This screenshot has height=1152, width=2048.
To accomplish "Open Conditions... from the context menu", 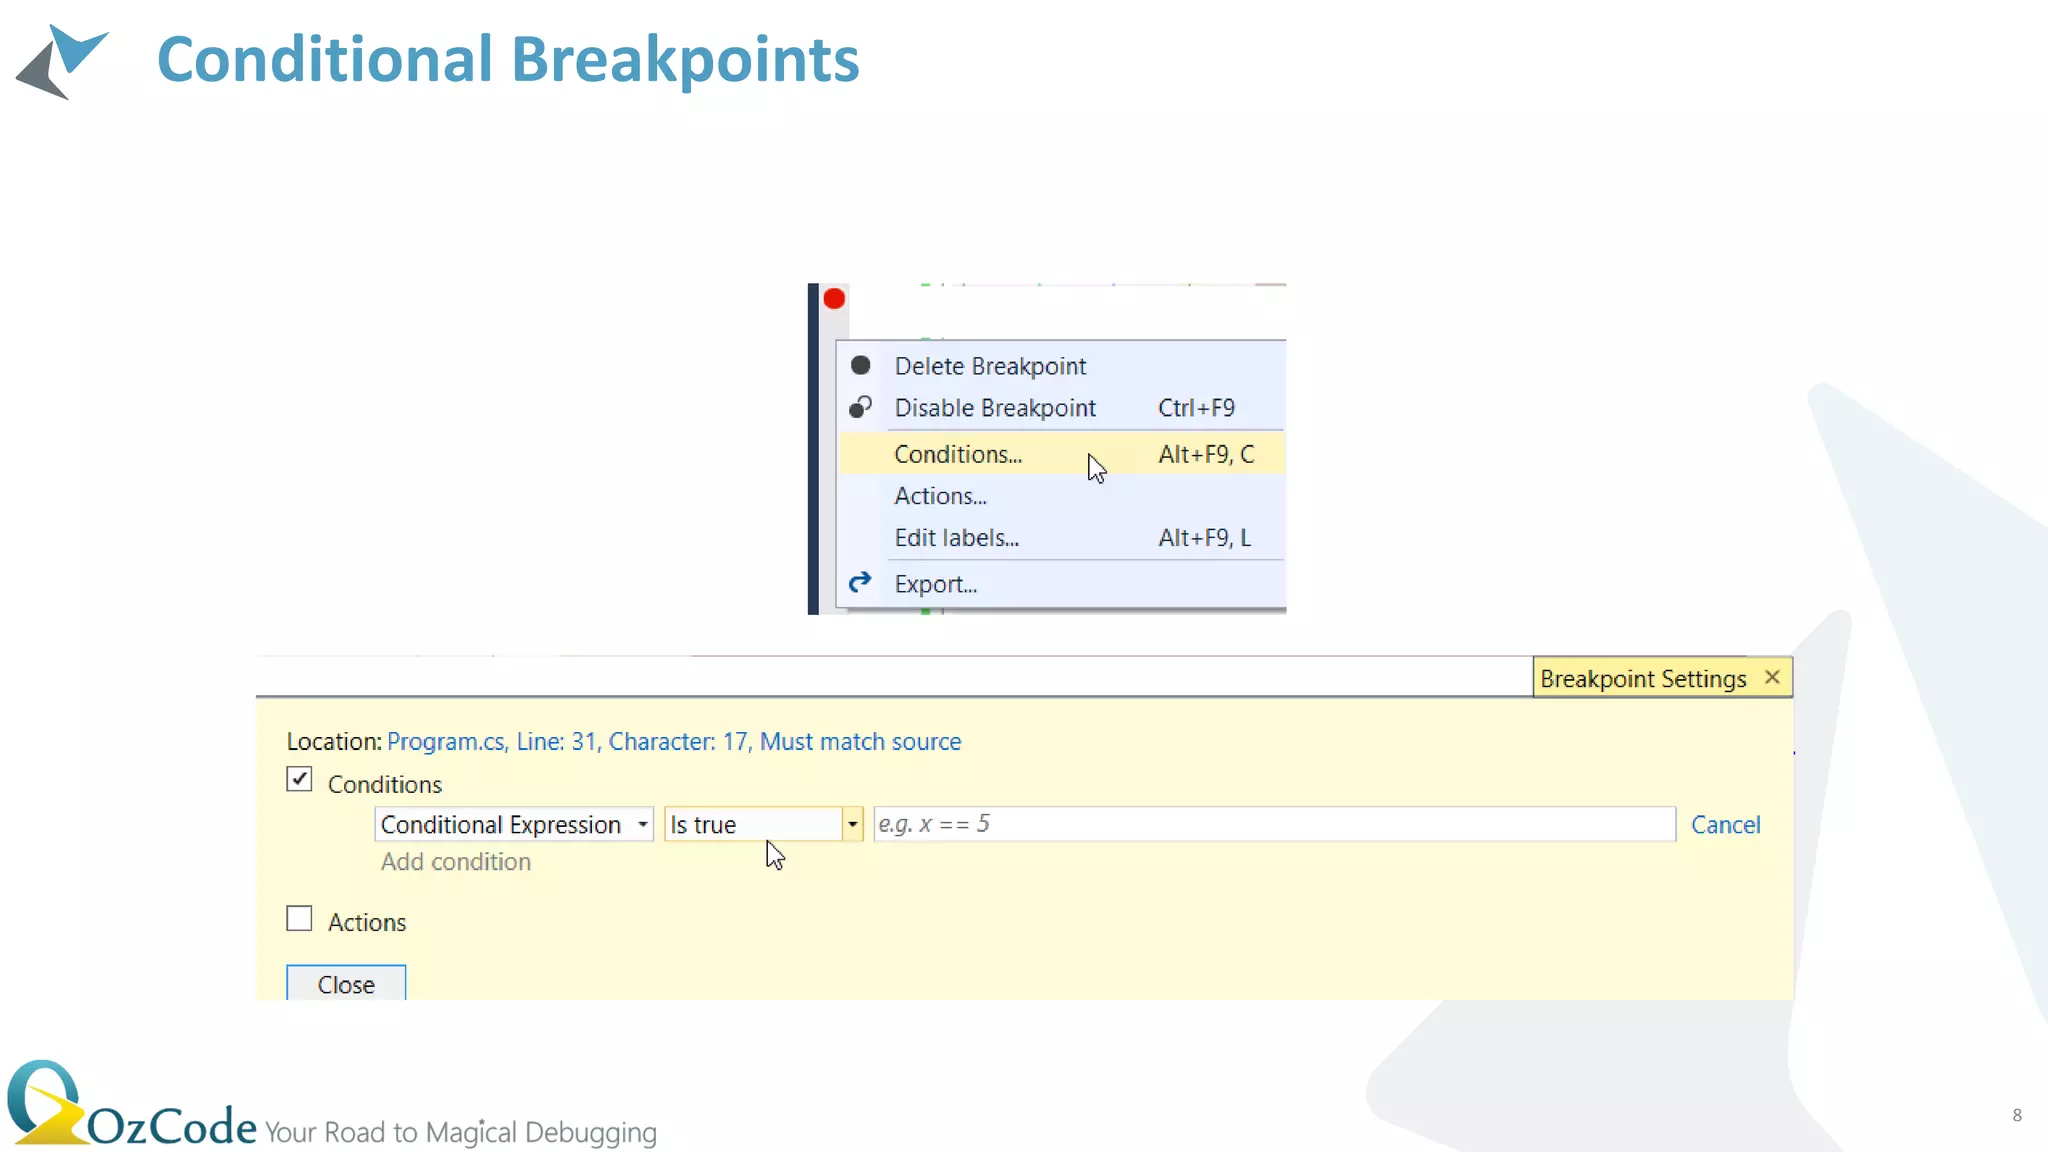I will [1062, 454].
